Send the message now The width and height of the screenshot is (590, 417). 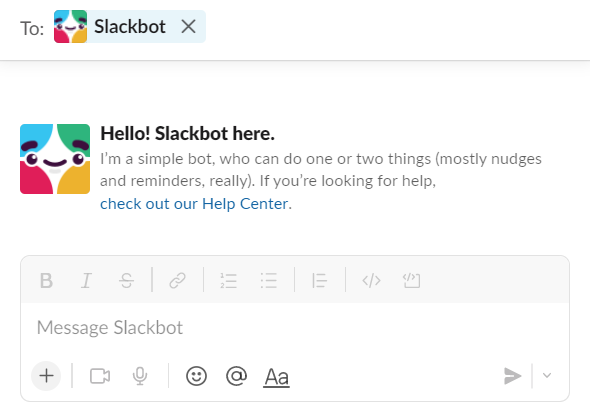512,376
